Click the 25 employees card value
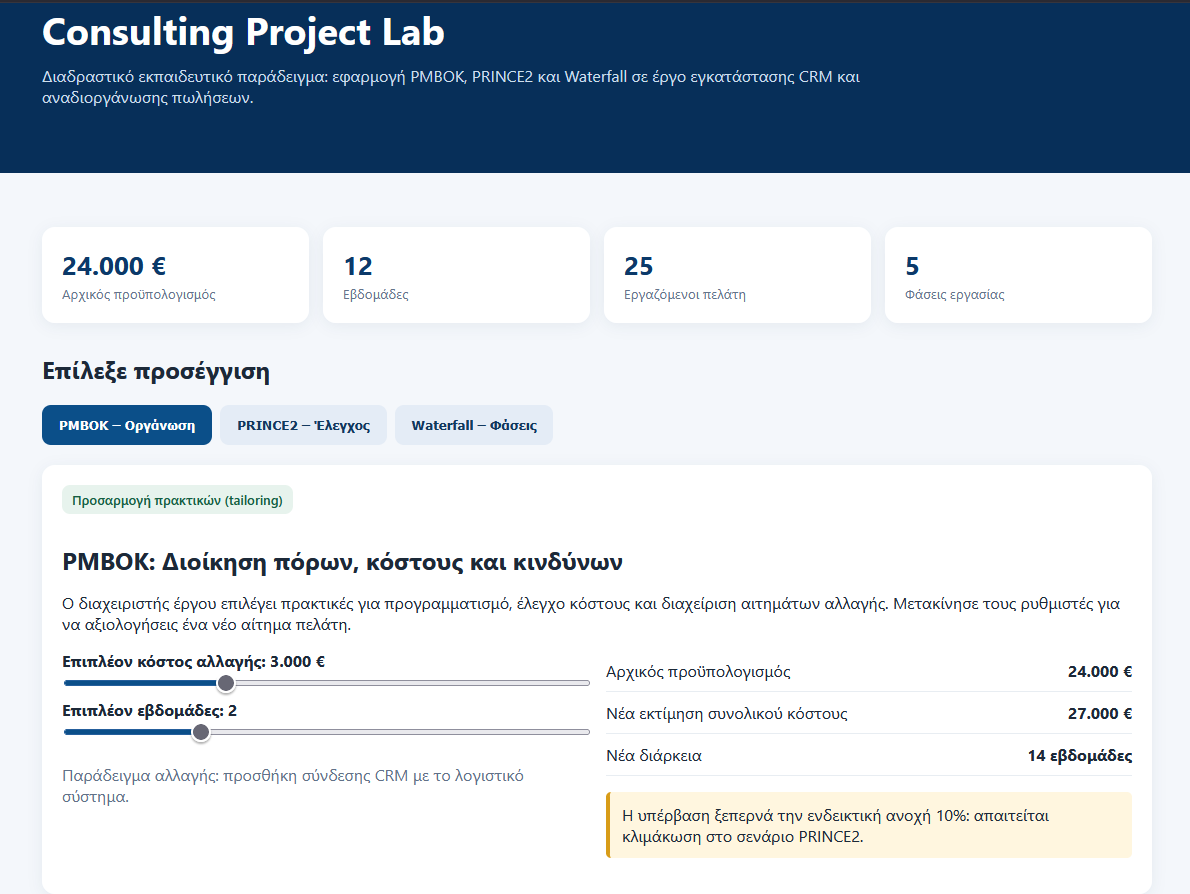Image resolution: width=1190 pixels, height=894 pixels. pyautogui.click(x=638, y=266)
